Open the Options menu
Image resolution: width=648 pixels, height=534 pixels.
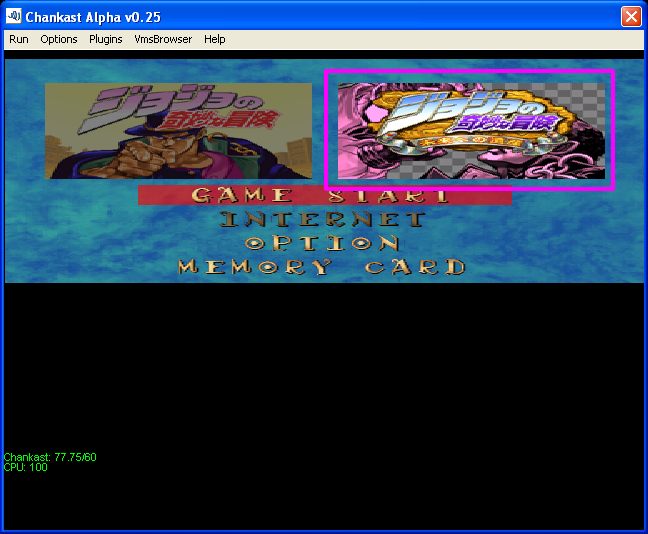pos(59,39)
